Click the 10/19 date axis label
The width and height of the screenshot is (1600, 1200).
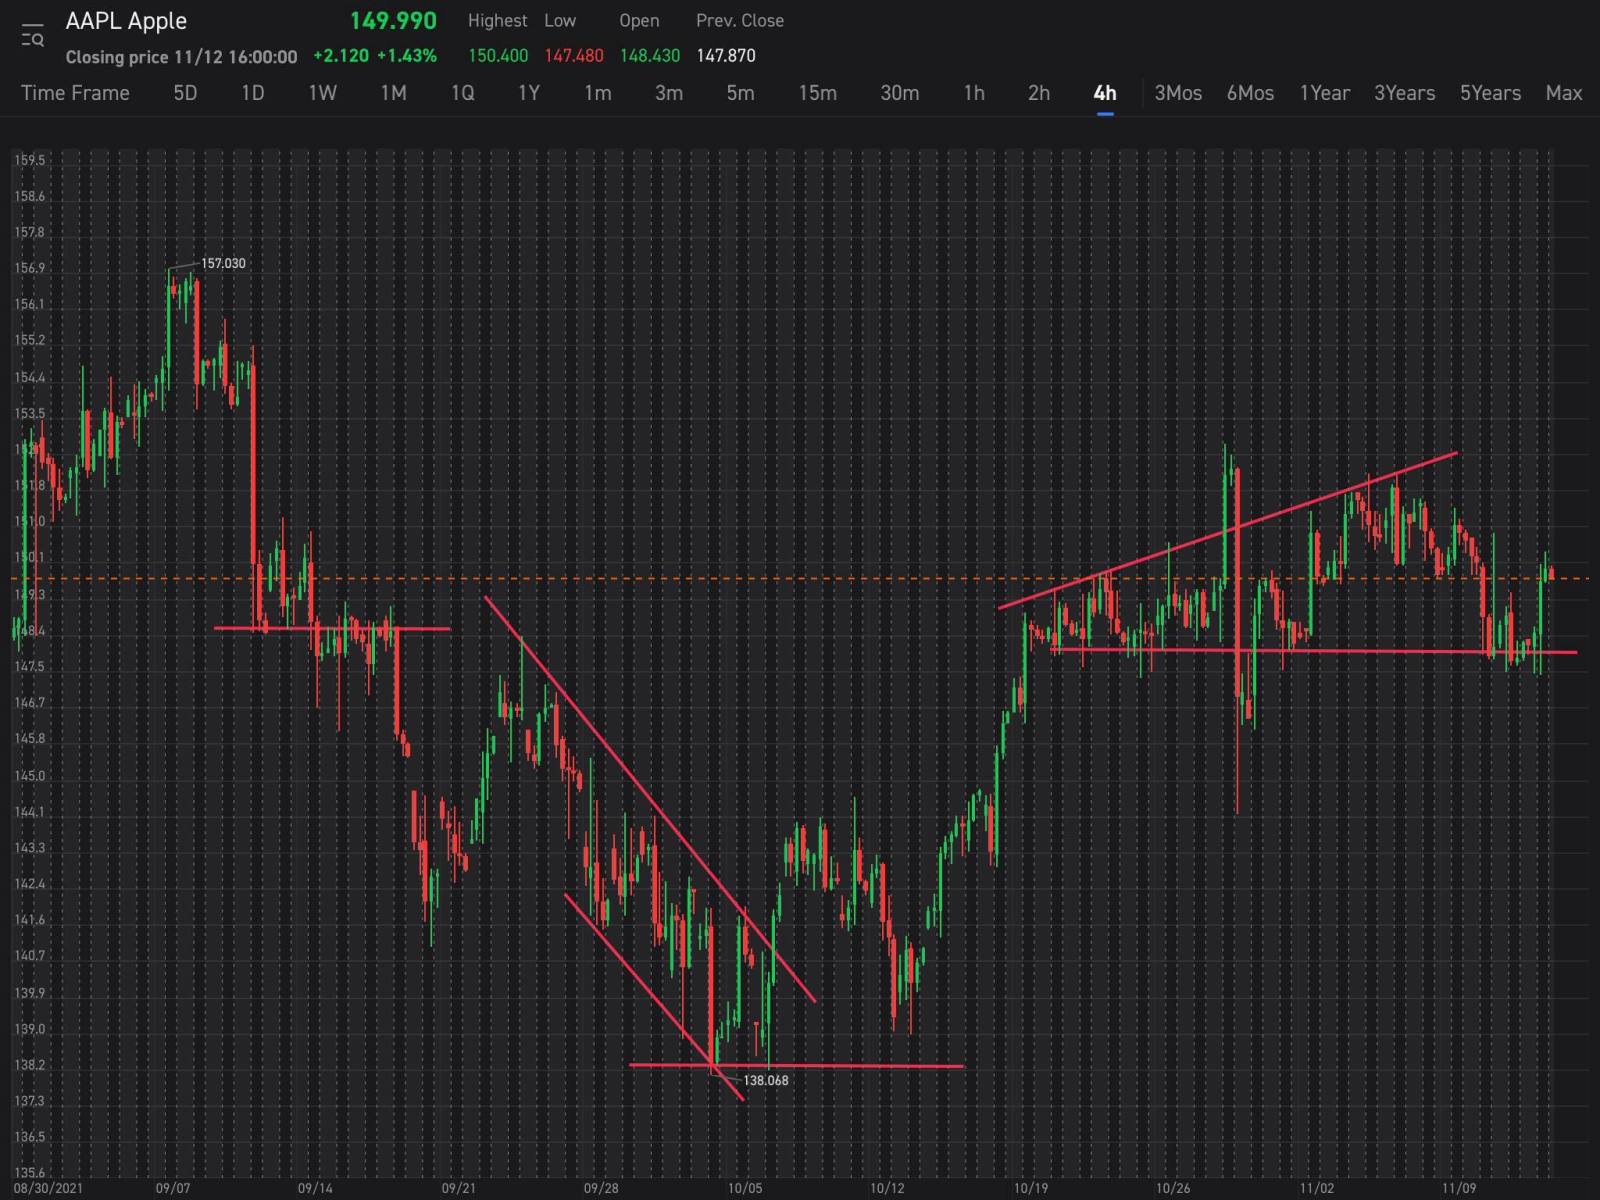[1031, 1188]
